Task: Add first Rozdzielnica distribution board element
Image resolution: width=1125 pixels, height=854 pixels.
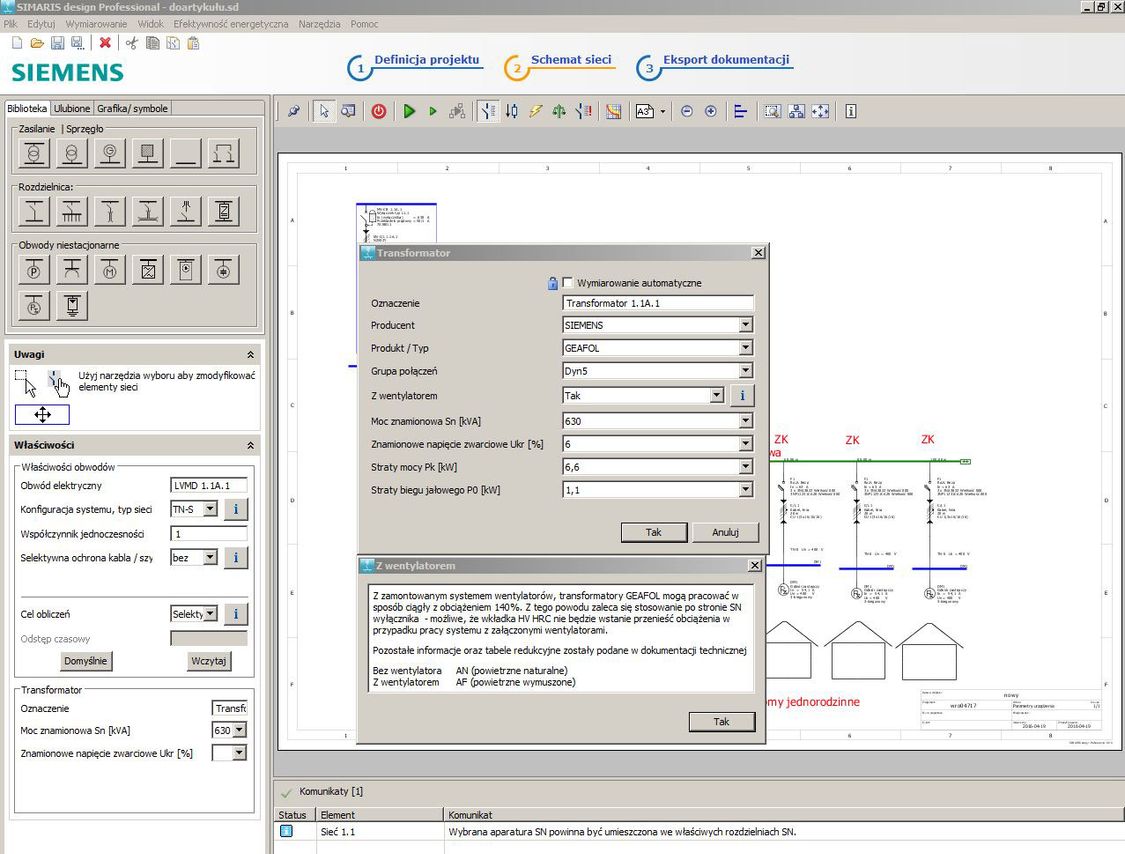Action: coord(34,212)
